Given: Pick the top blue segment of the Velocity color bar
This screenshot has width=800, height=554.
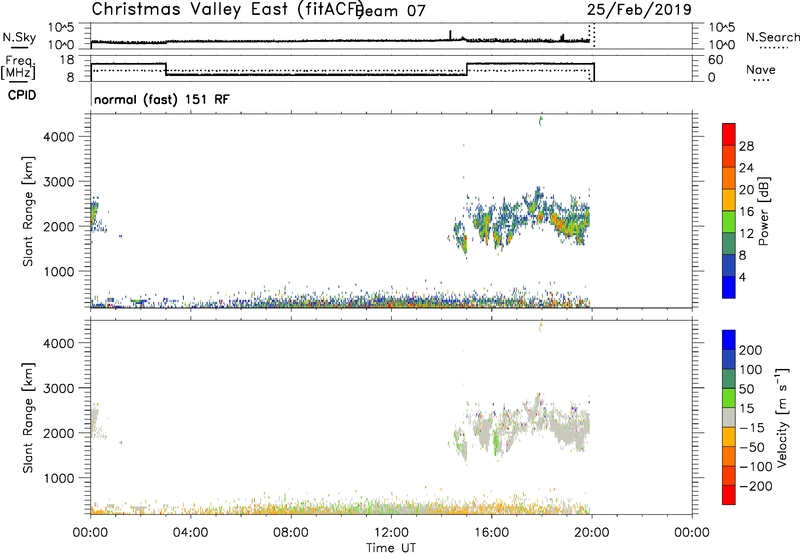Looking at the screenshot, I should [x=729, y=340].
